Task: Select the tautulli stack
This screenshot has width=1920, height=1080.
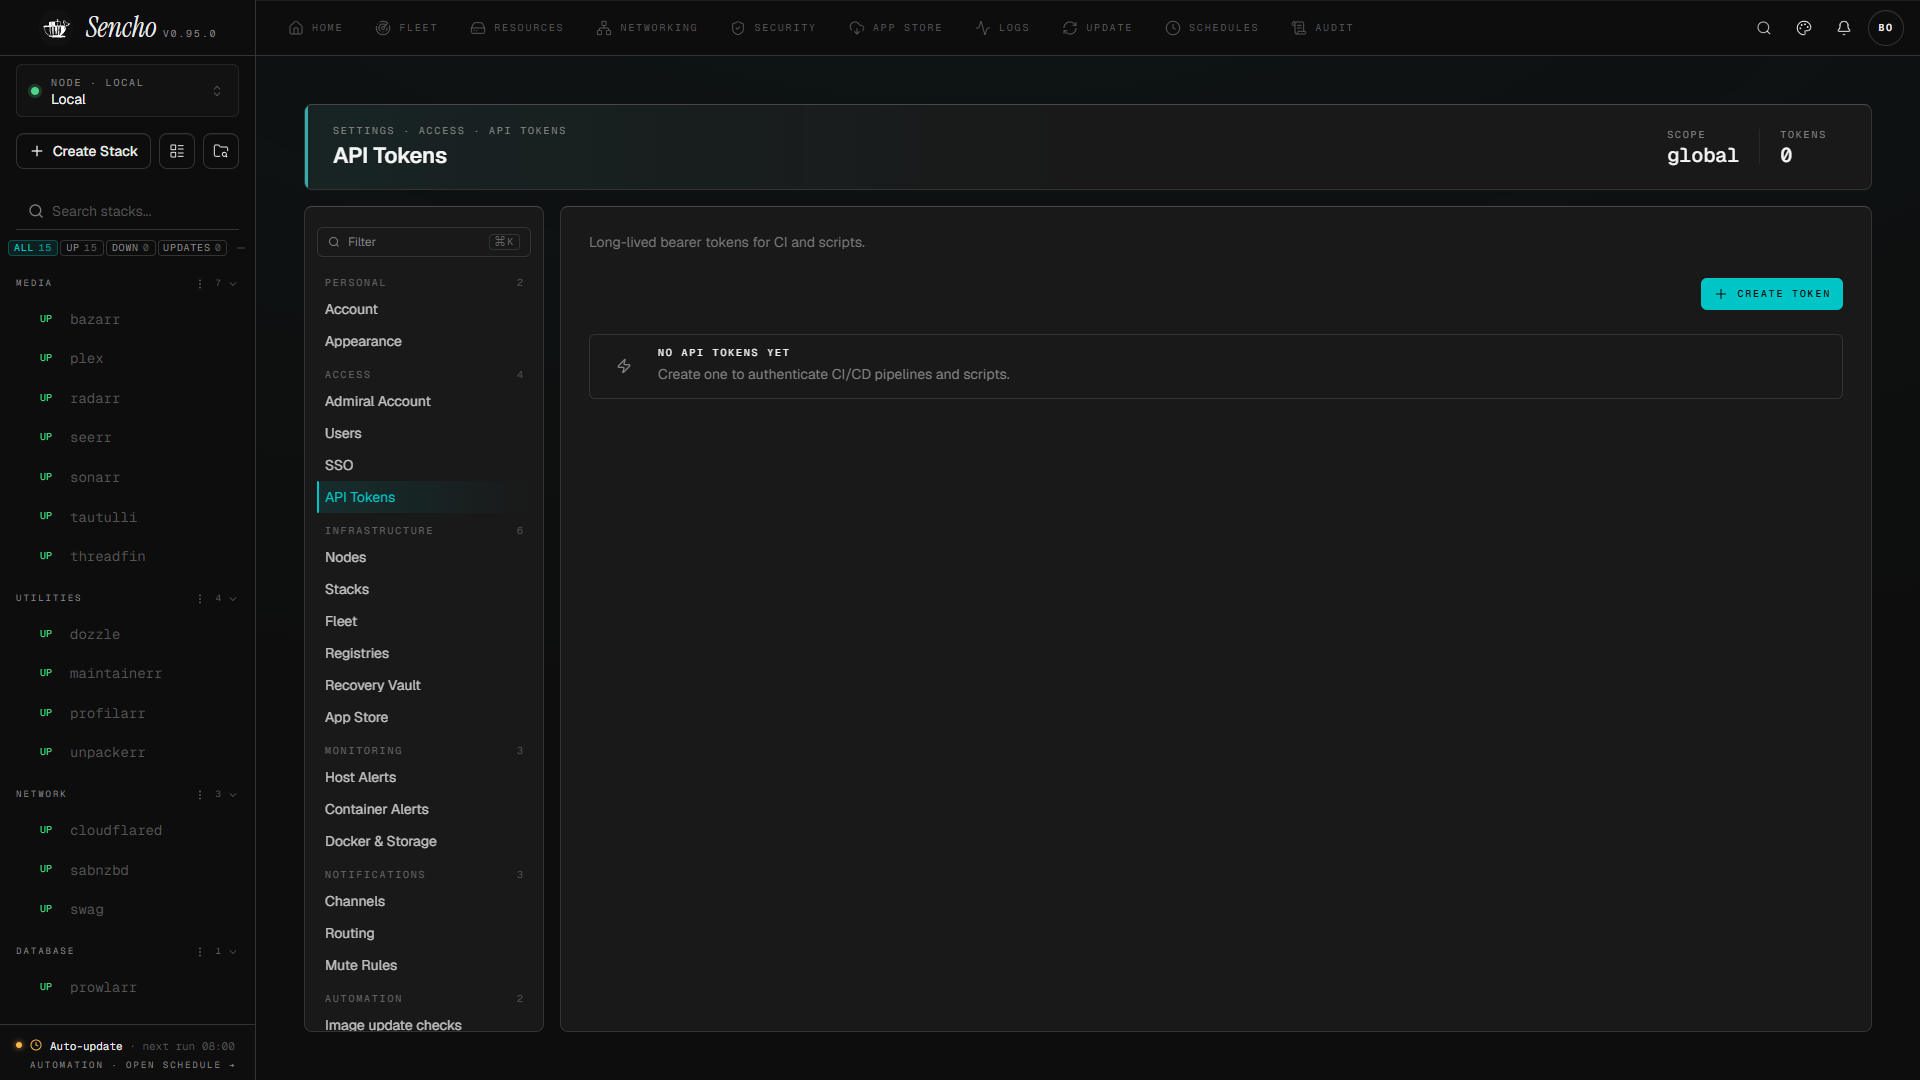Action: click(127, 518)
